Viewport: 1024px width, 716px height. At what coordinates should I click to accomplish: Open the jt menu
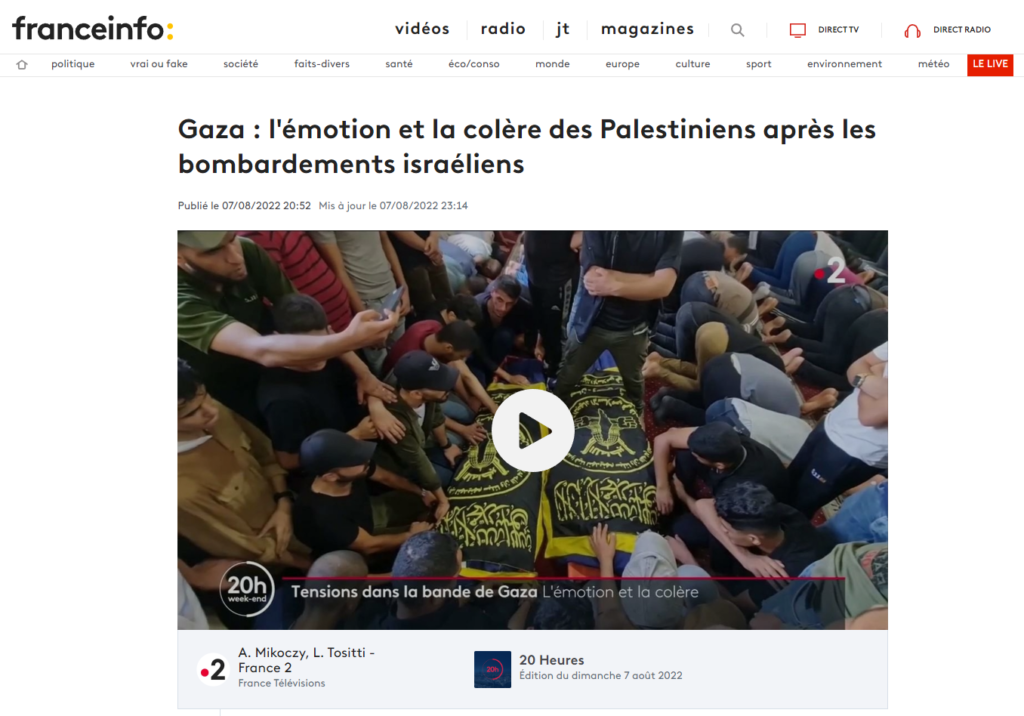tap(563, 29)
